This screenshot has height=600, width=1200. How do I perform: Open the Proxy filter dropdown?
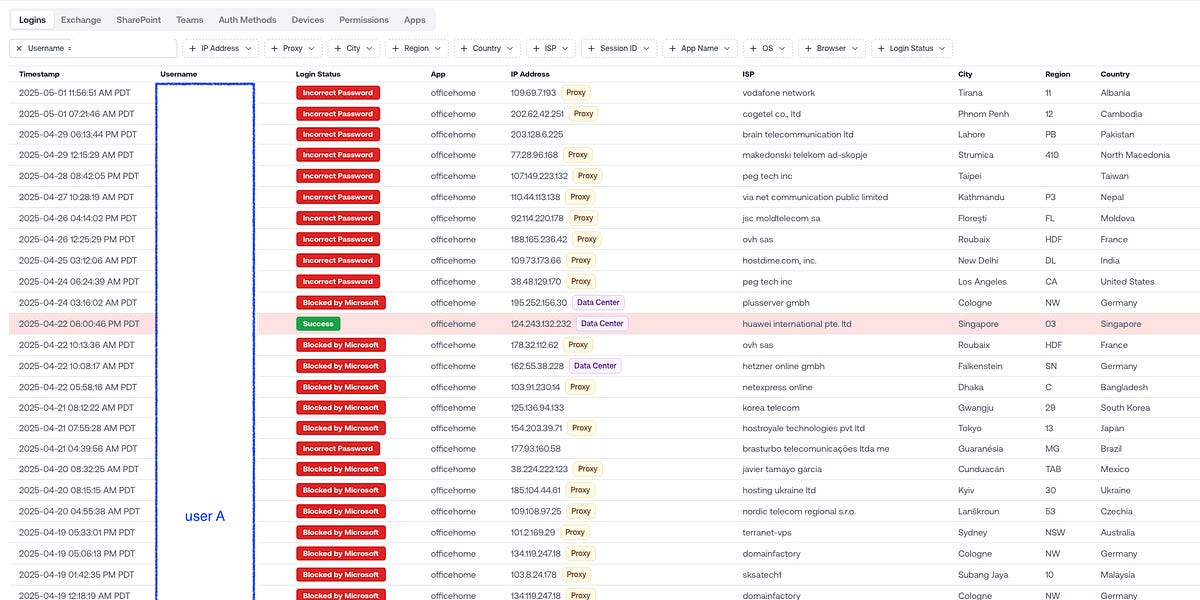(x=293, y=48)
